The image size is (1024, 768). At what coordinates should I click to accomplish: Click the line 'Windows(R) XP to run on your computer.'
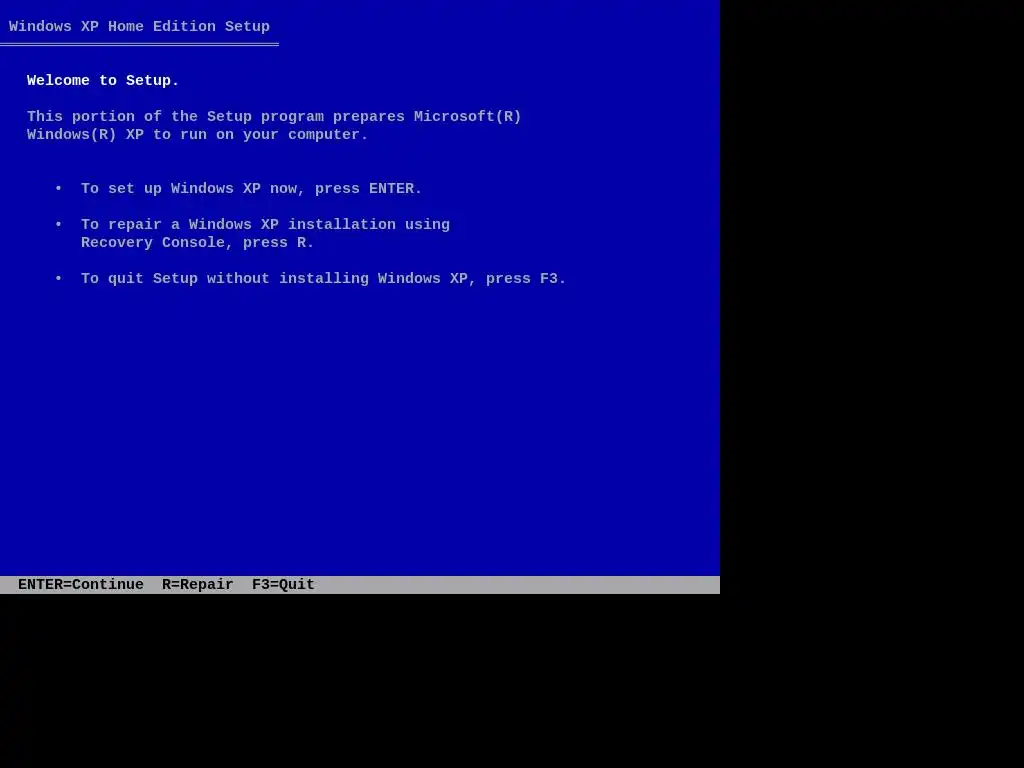tap(197, 135)
